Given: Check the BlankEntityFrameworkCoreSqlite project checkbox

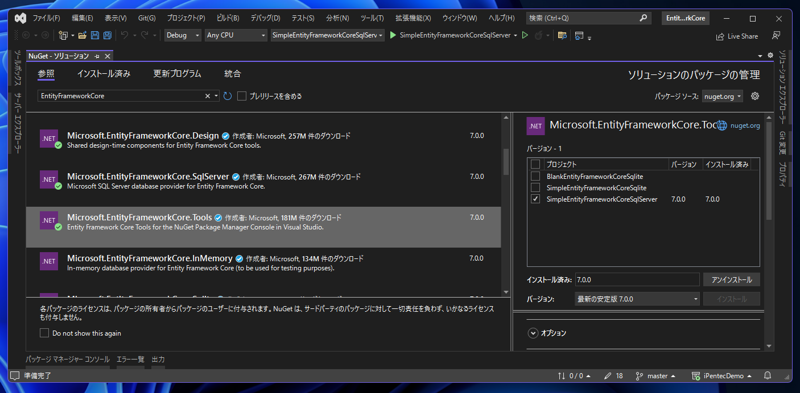Looking at the screenshot, I should pyautogui.click(x=535, y=176).
